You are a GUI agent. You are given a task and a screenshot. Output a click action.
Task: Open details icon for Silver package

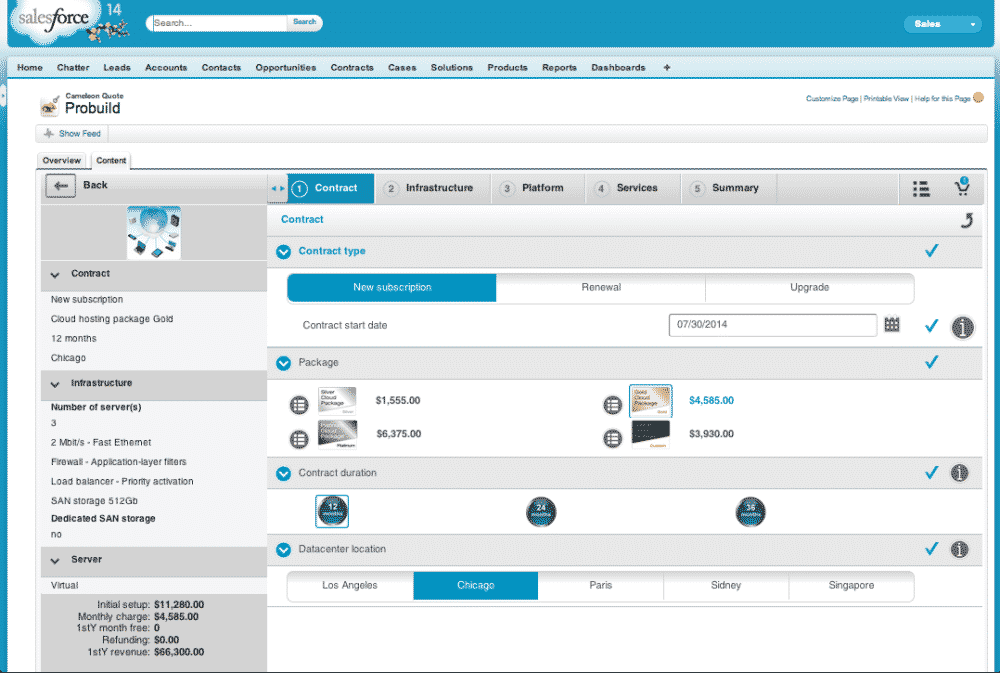point(298,405)
